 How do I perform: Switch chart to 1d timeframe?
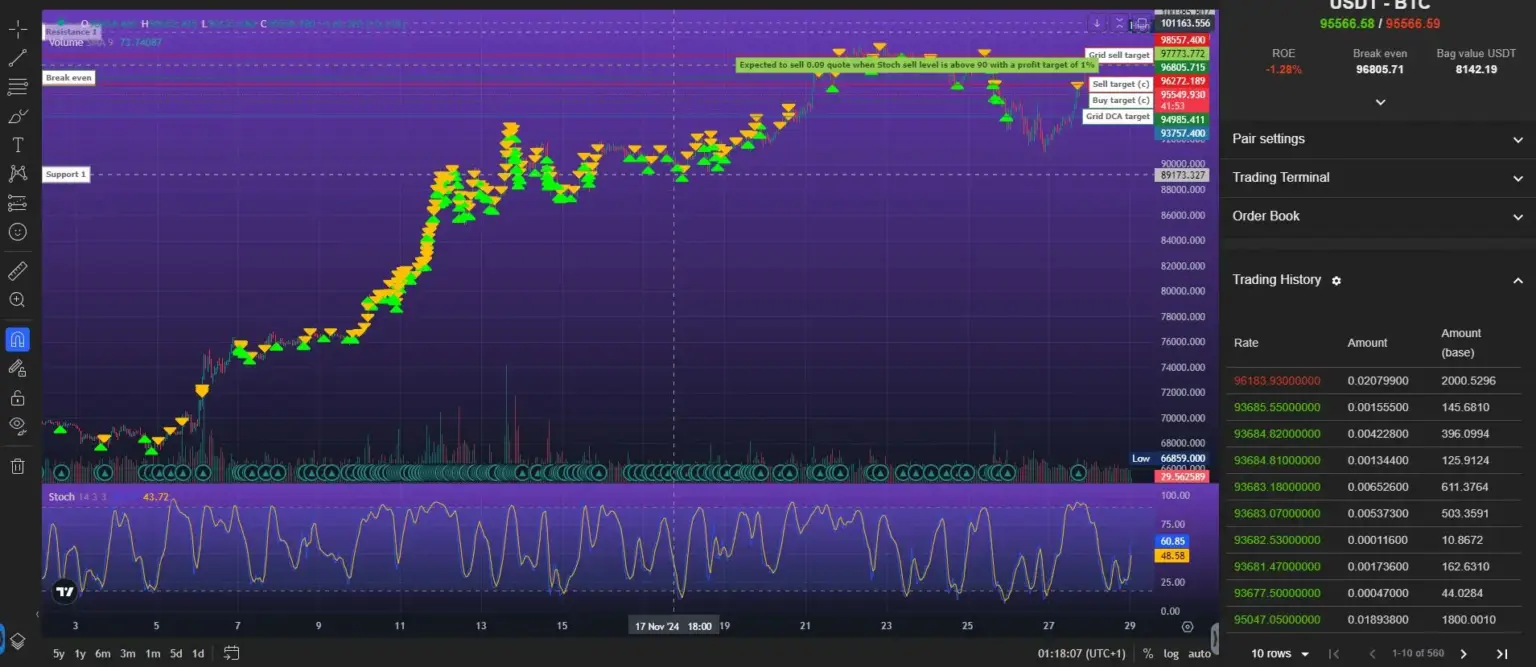197,652
